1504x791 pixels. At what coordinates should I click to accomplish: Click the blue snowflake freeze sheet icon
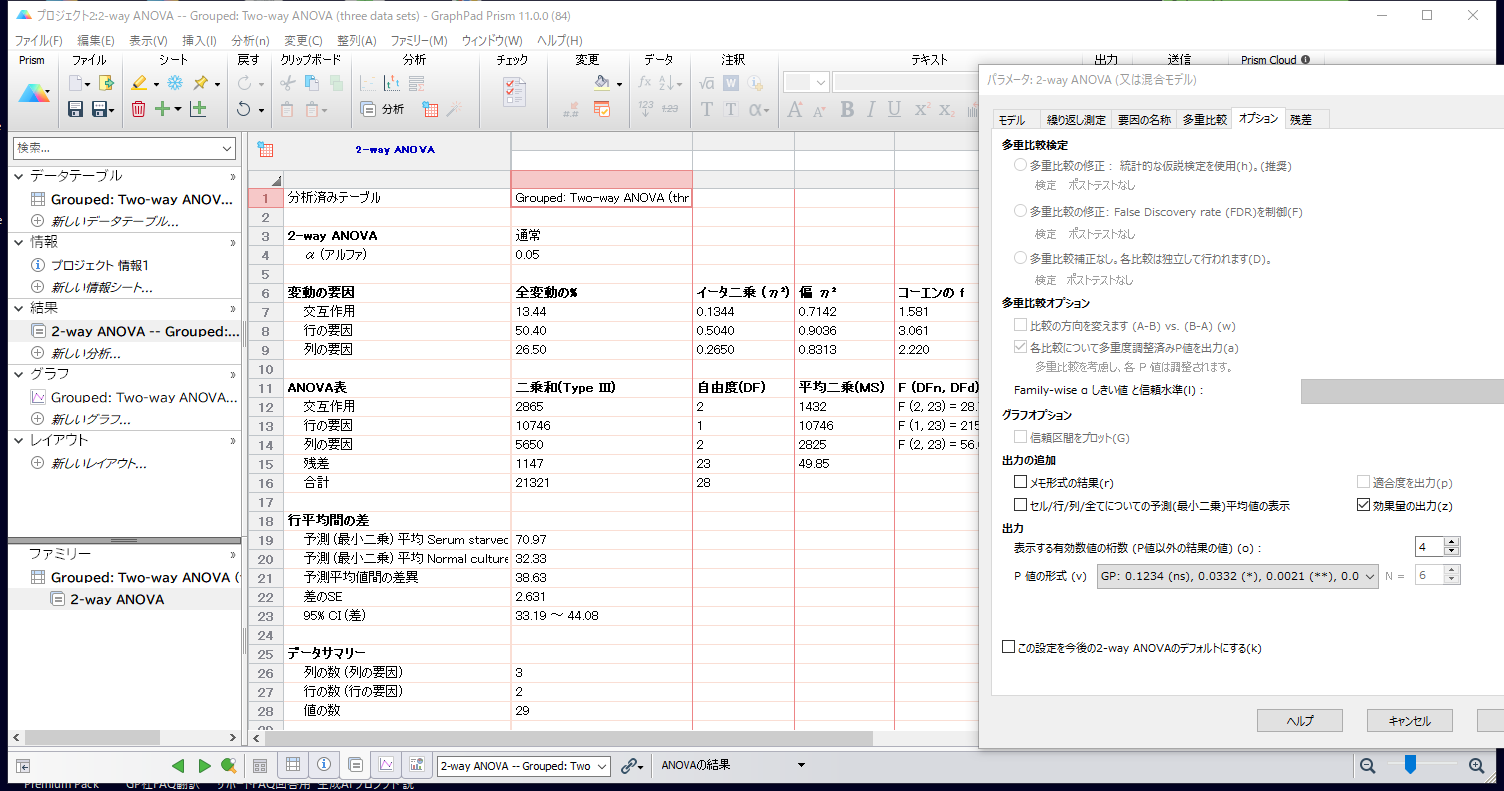[x=175, y=83]
